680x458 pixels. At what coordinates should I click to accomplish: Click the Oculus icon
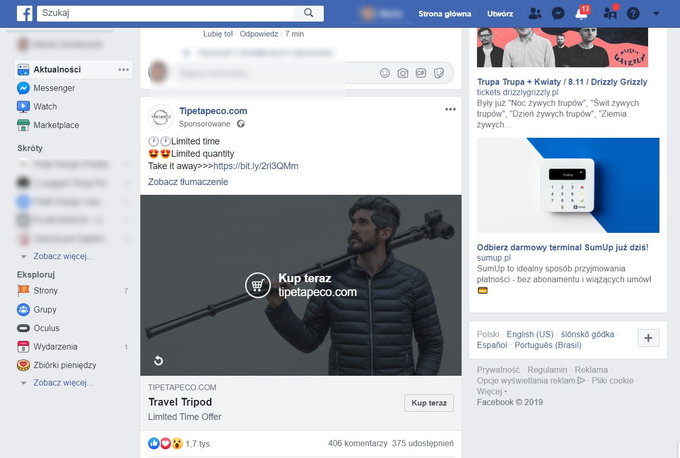click(x=23, y=328)
